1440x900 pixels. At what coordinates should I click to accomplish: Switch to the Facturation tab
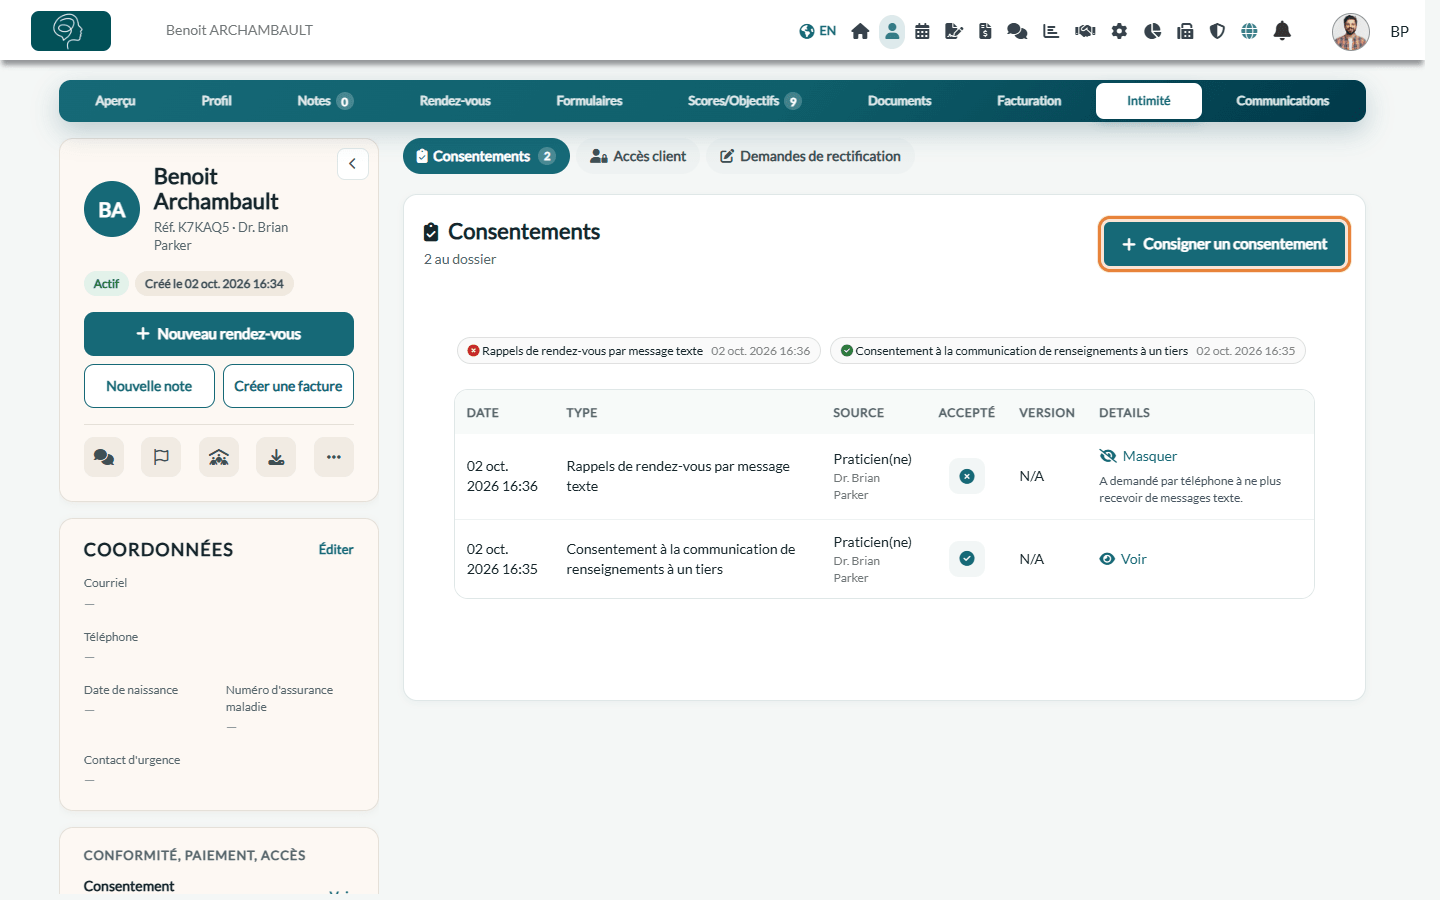point(1029,101)
